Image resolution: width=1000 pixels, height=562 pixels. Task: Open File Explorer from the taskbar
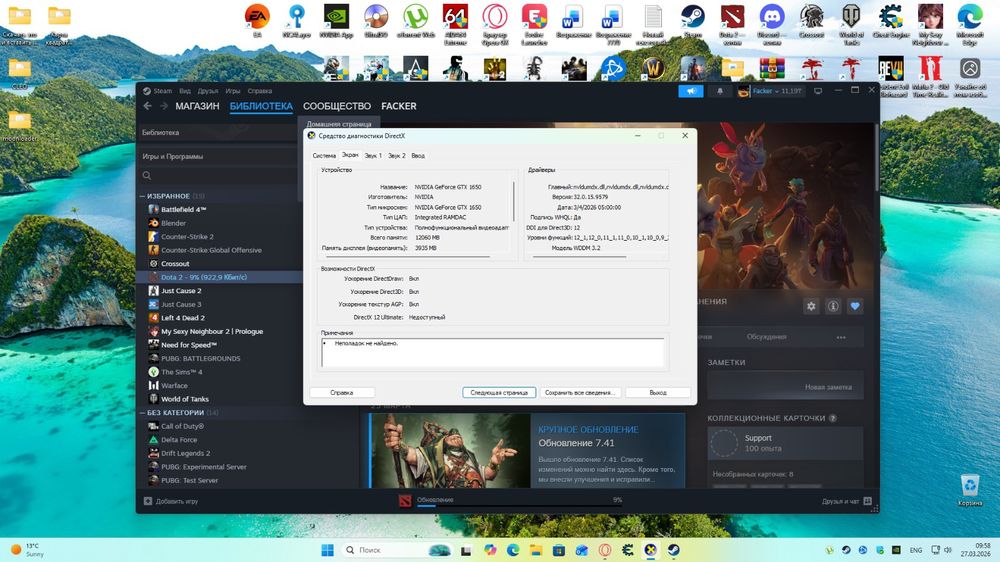(x=536, y=550)
